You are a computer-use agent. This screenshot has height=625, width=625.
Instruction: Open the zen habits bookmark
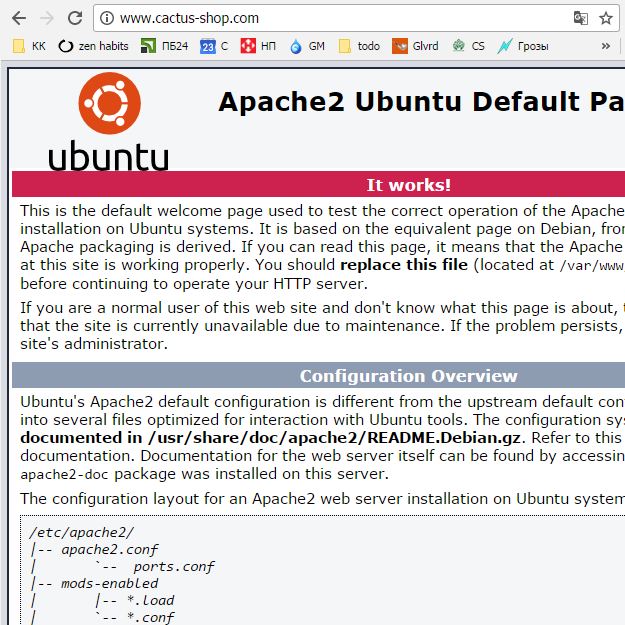click(93, 46)
